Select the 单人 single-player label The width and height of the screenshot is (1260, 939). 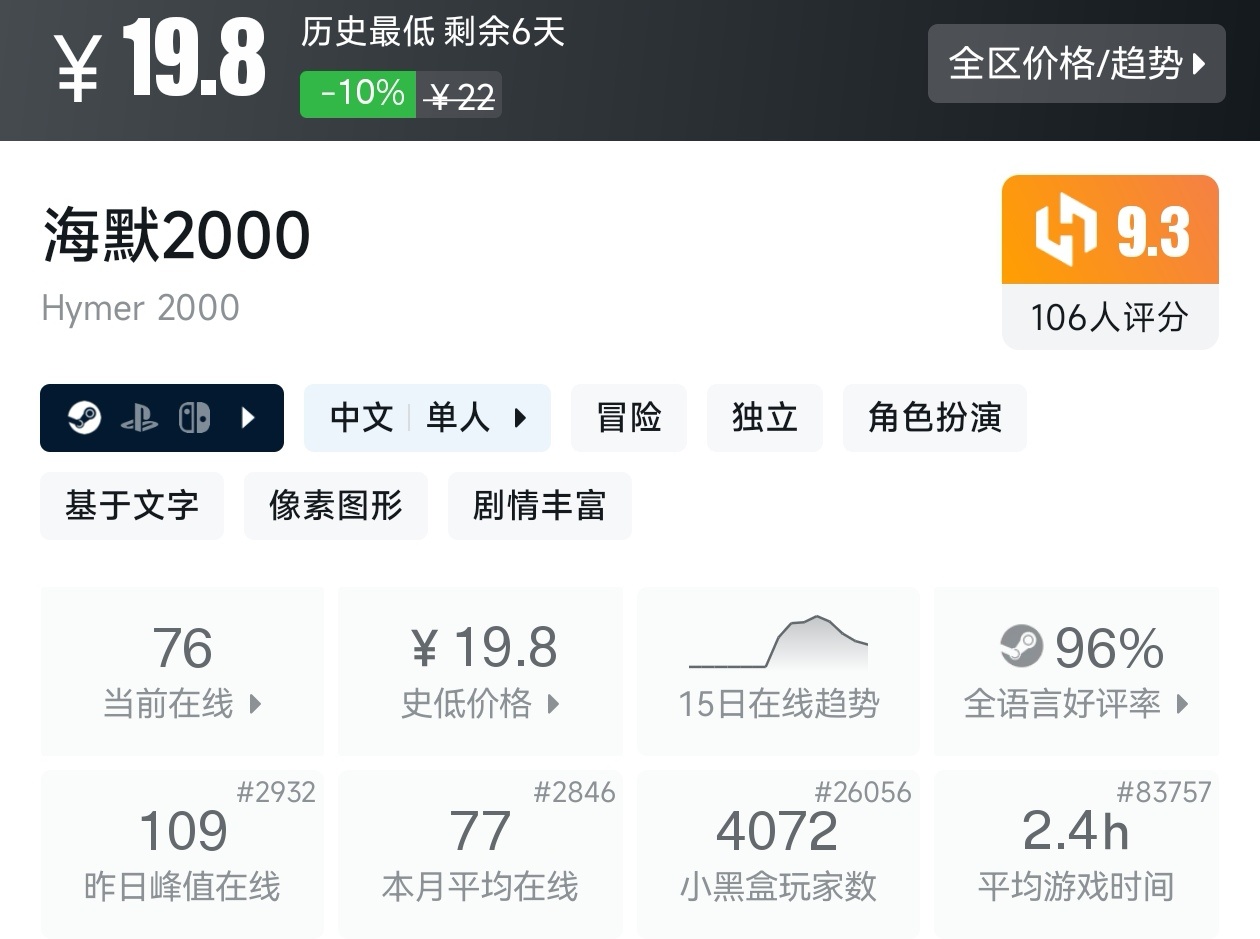coord(458,418)
